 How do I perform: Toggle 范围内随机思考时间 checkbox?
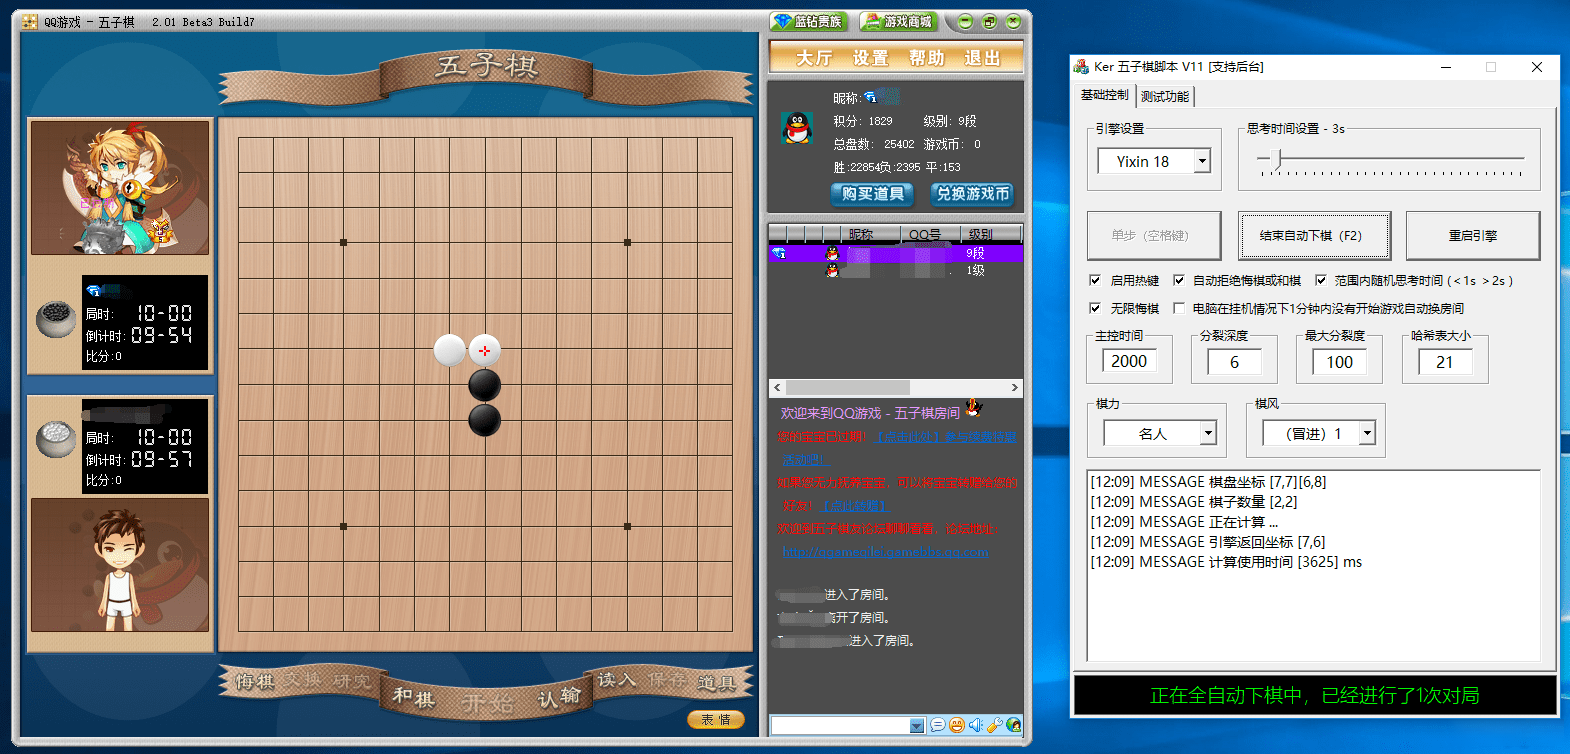1321,281
